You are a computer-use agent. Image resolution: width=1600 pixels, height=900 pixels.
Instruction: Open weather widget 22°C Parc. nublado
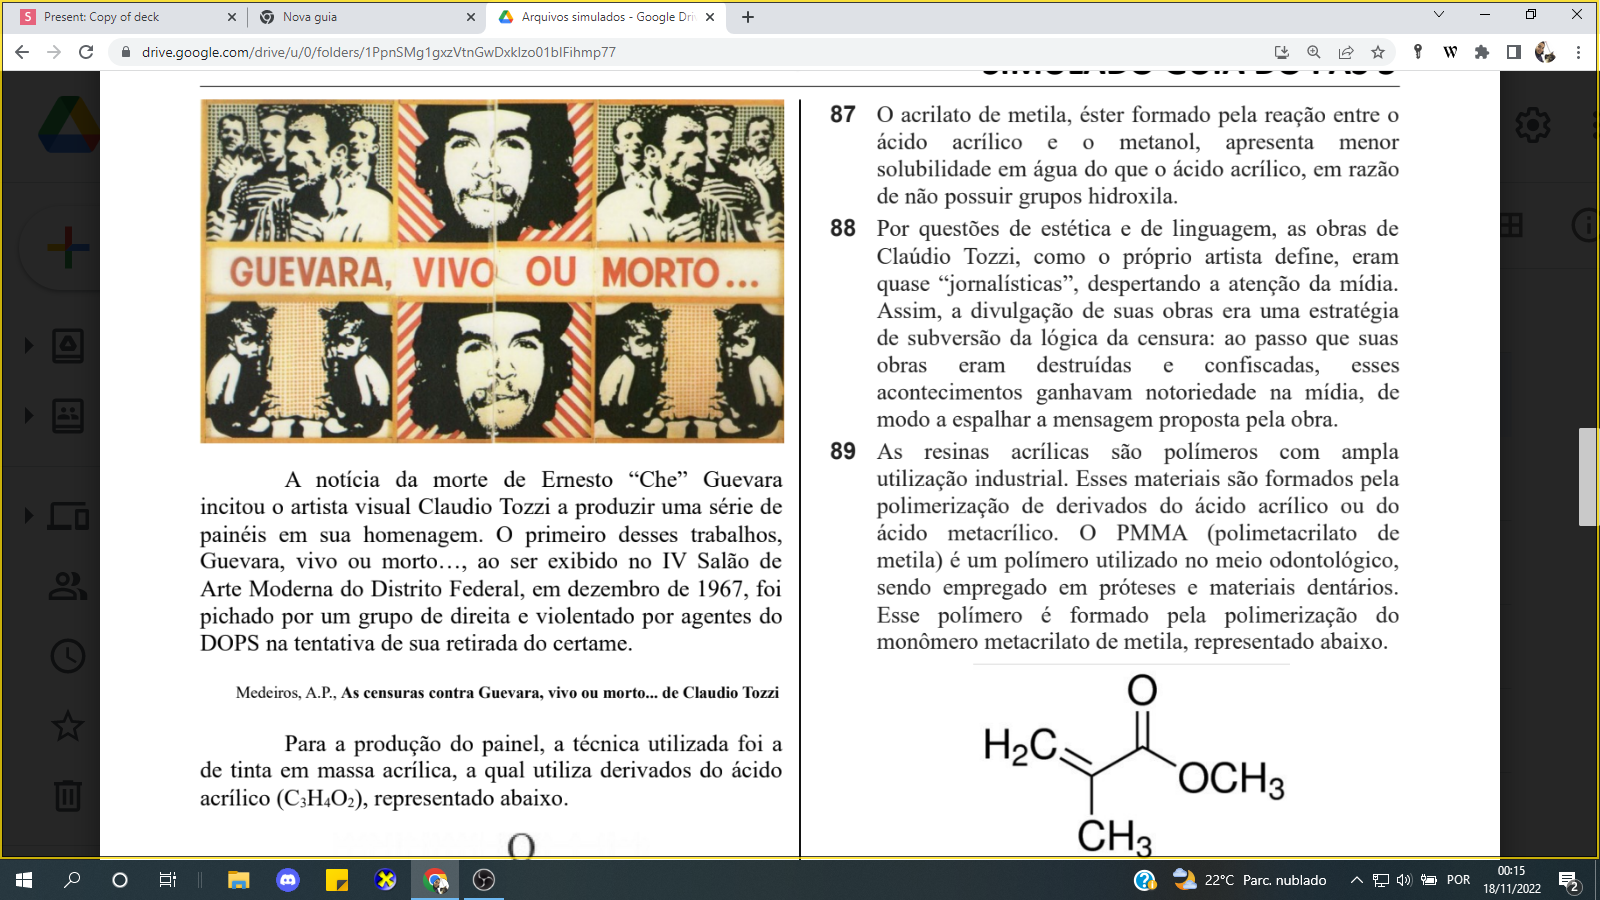pyautogui.click(x=1250, y=880)
